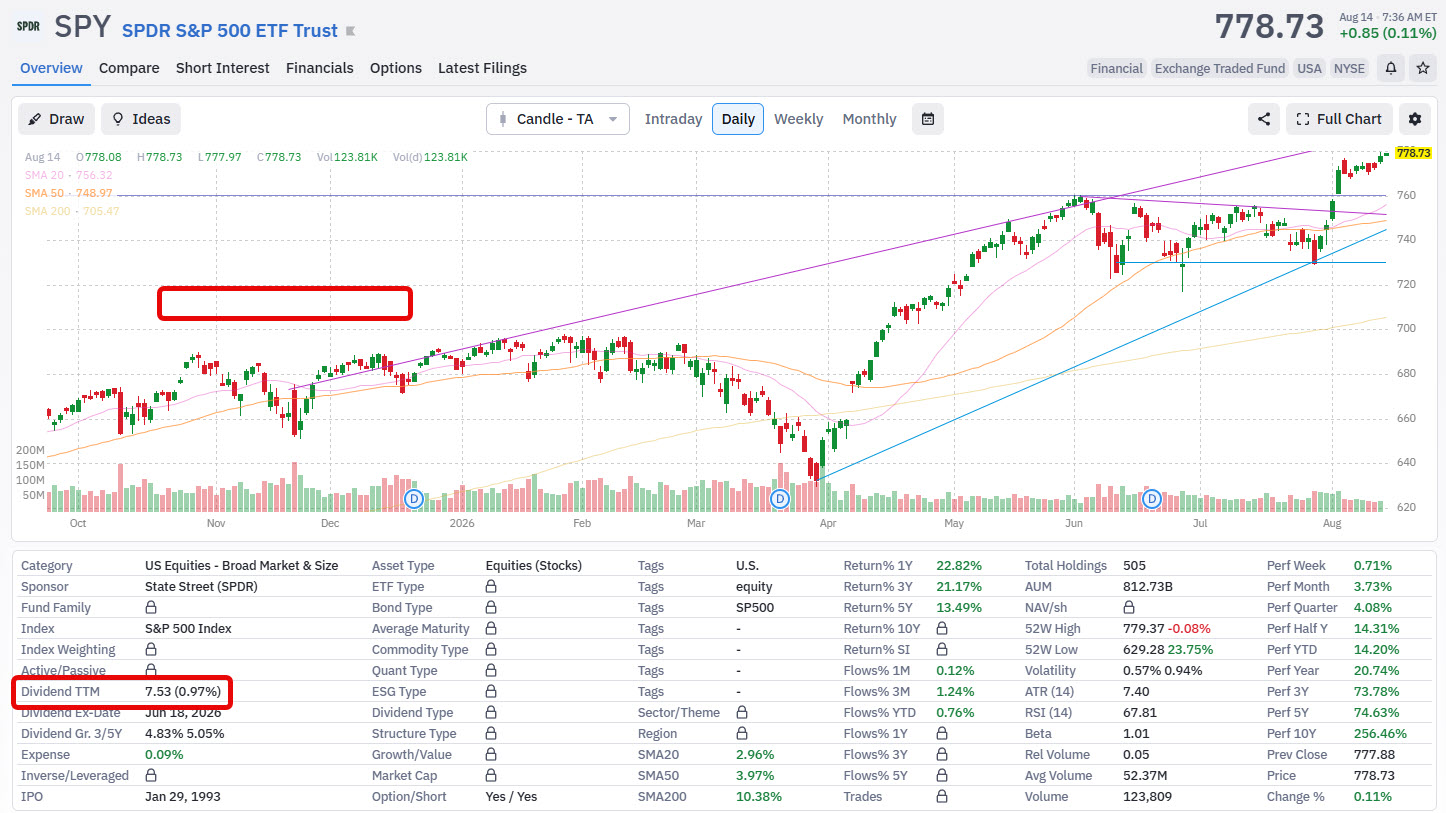Switch to the Short Interest tab

pyautogui.click(x=222, y=68)
